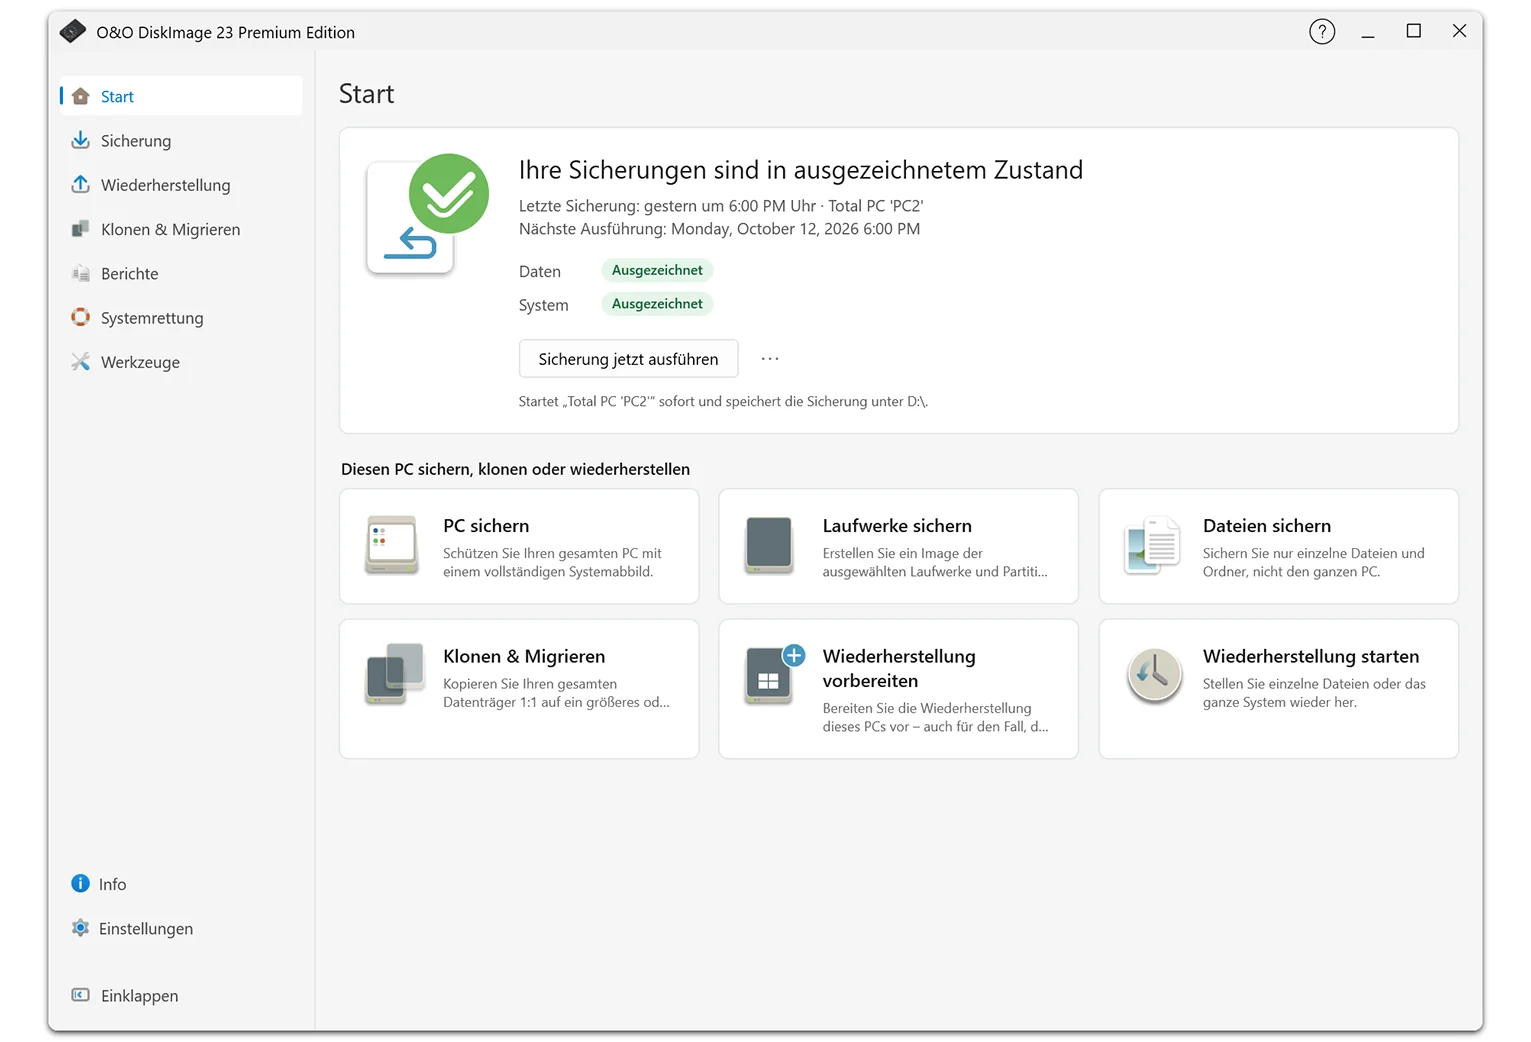Image resolution: width=1531 pixels, height=1042 pixels.
Task: Click the Wiederherstellung starten clock icon
Action: click(1154, 675)
